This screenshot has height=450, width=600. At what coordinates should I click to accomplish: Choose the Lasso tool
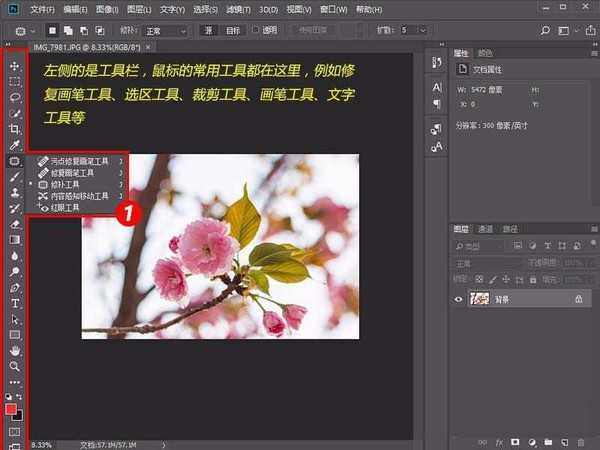(14, 97)
